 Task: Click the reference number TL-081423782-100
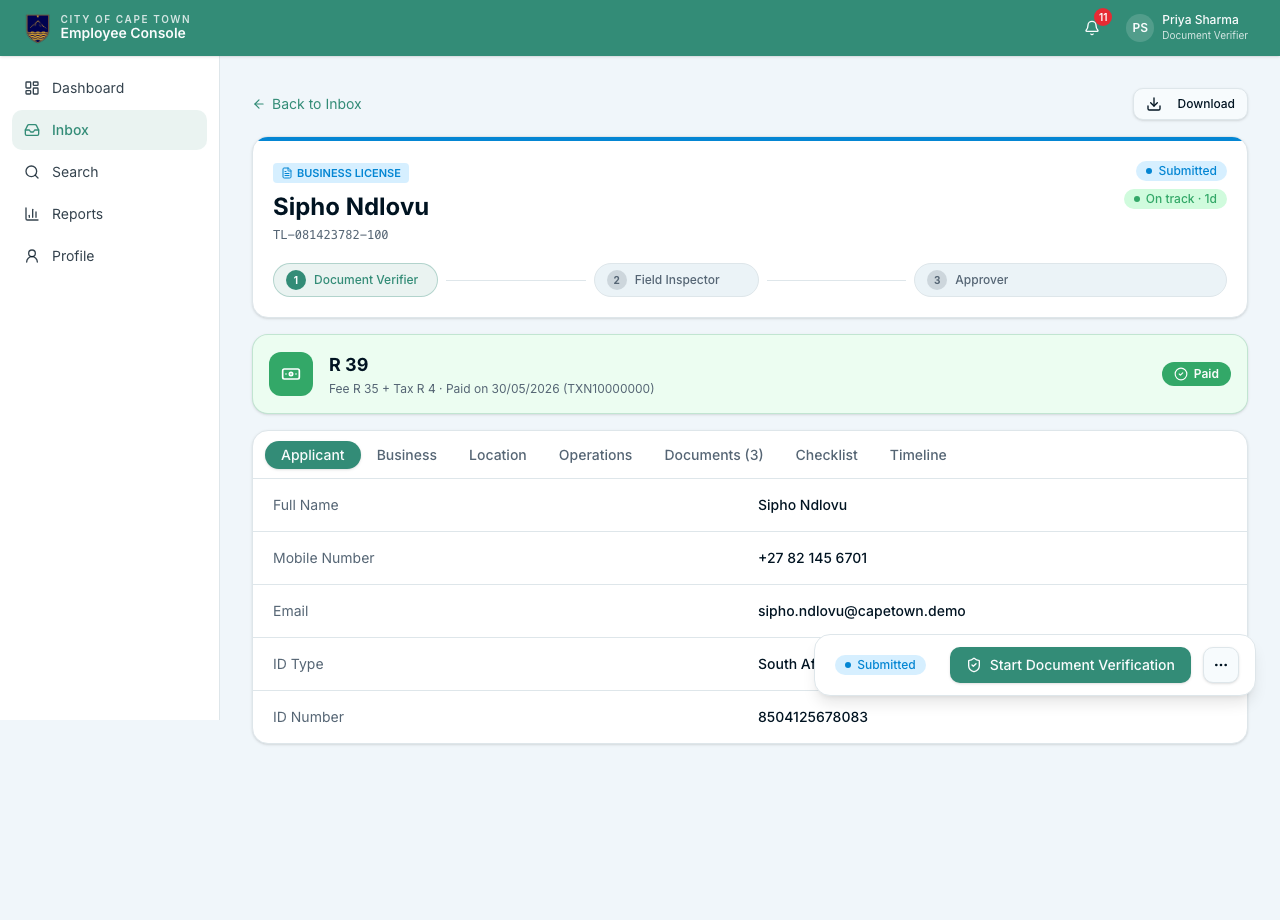[x=331, y=235]
